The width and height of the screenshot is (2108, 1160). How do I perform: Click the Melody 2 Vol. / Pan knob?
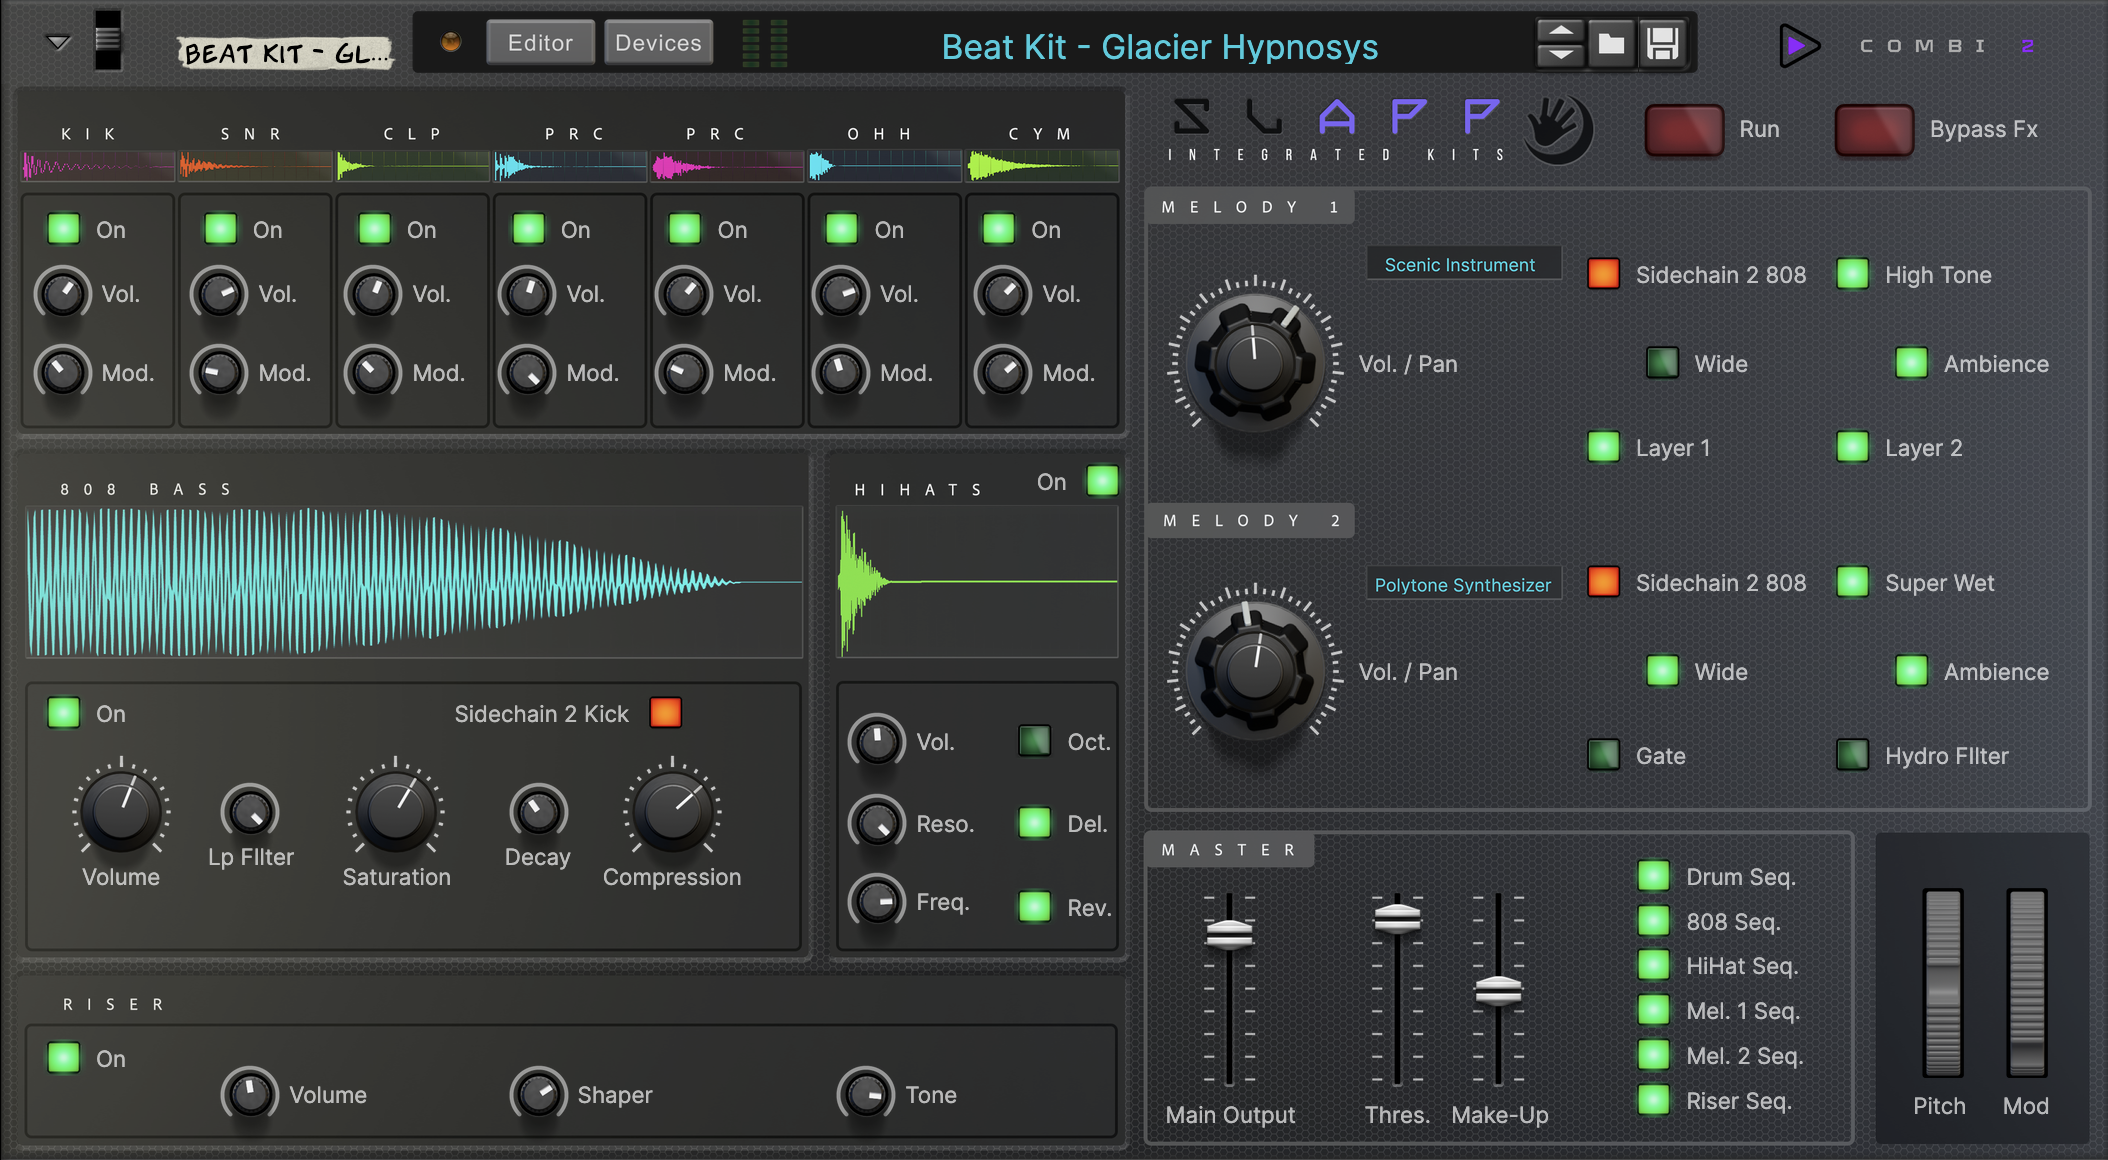tap(1255, 671)
